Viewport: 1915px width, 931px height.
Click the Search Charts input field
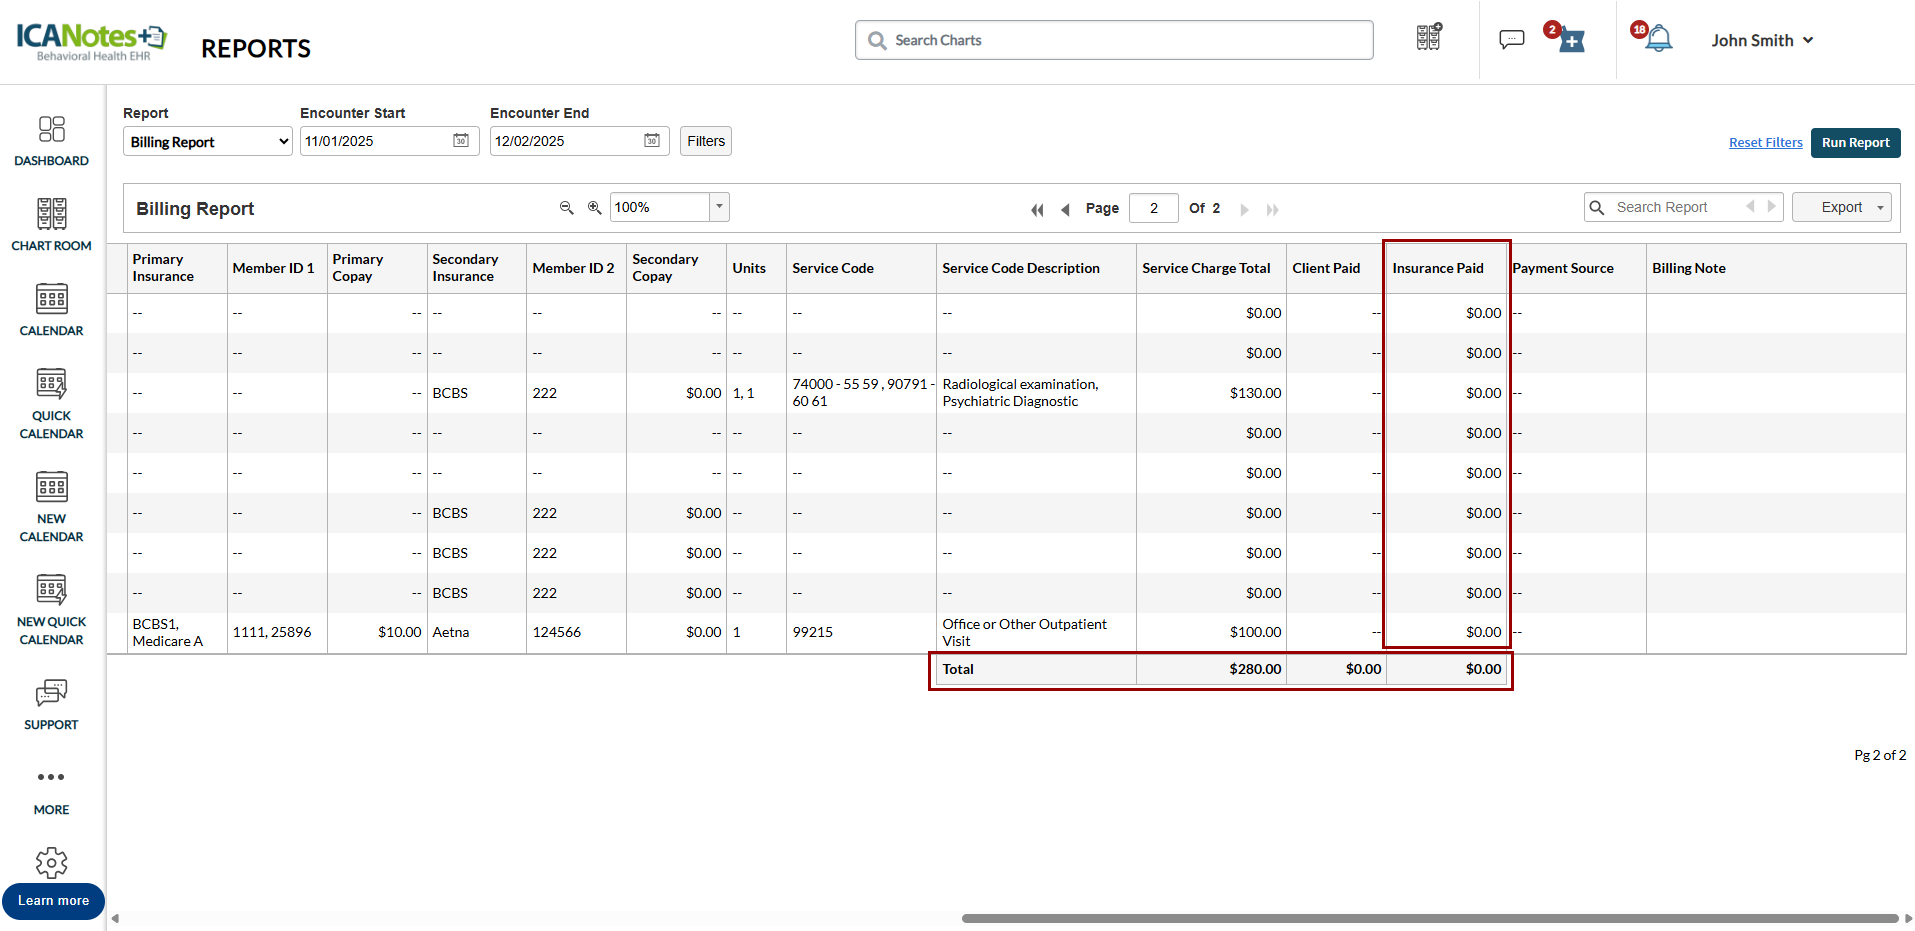point(1114,40)
